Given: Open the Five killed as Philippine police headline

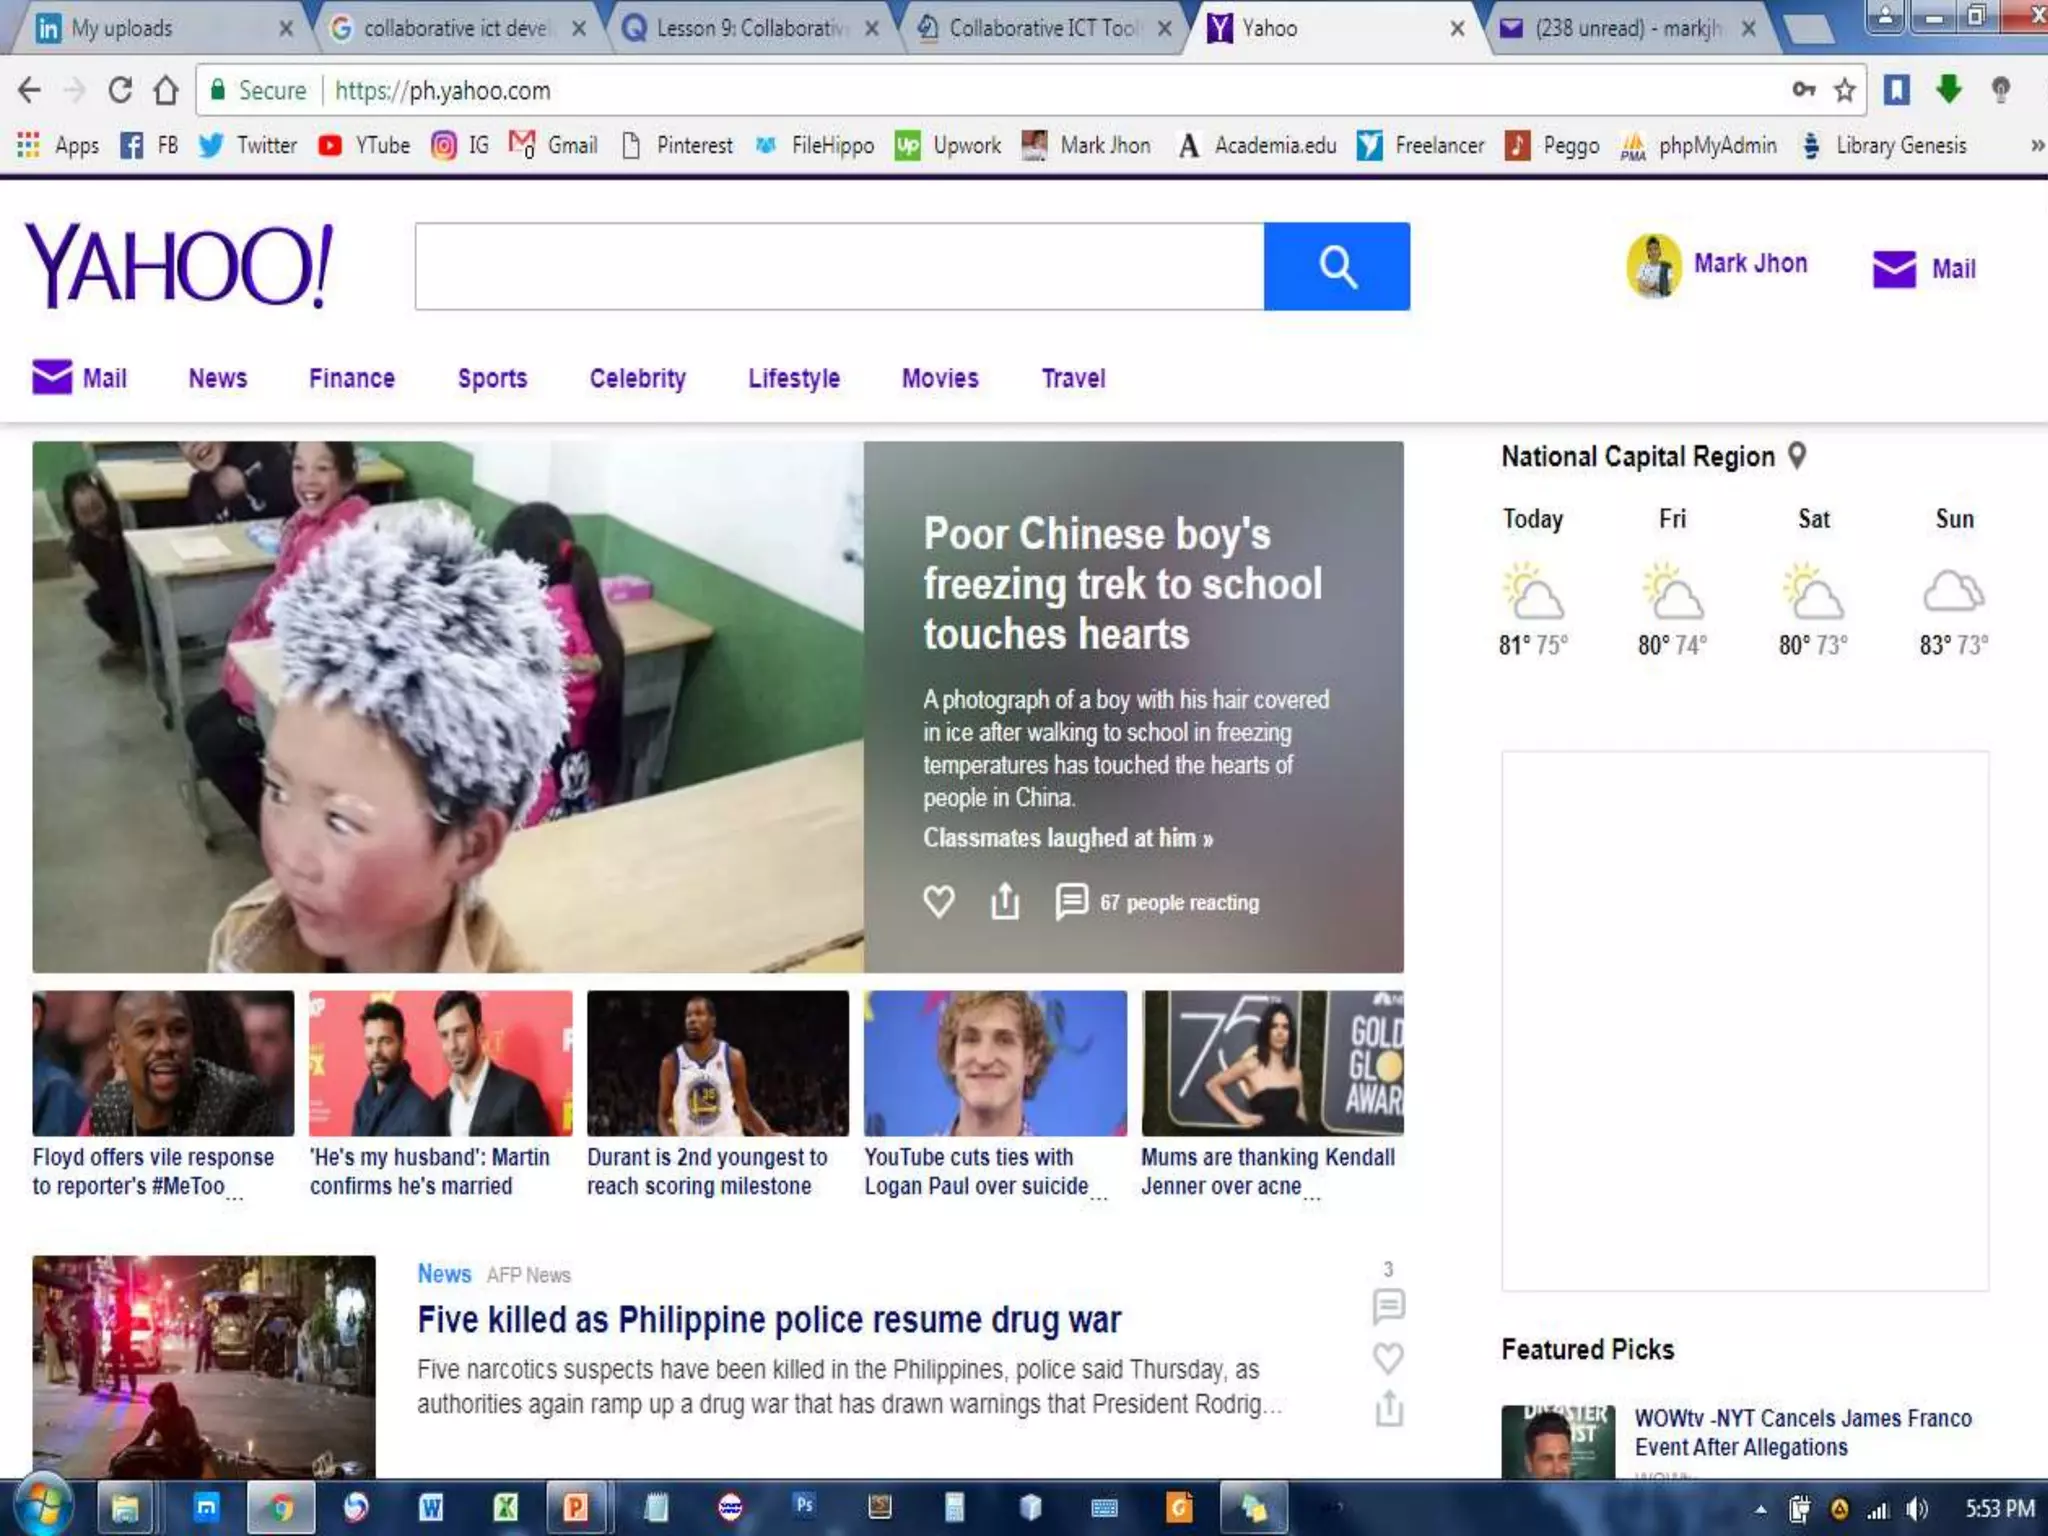Looking at the screenshot, I should pyautogui.click(x=769, y=1320).
